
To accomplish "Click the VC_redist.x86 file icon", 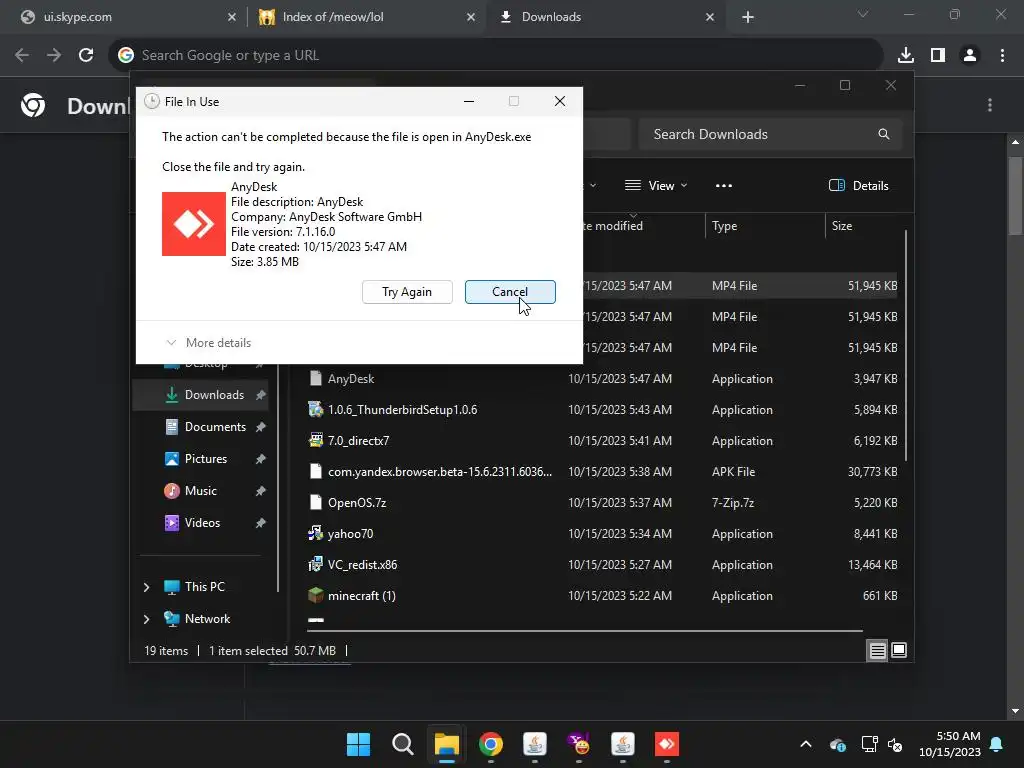I will click(x=315, y=565).
